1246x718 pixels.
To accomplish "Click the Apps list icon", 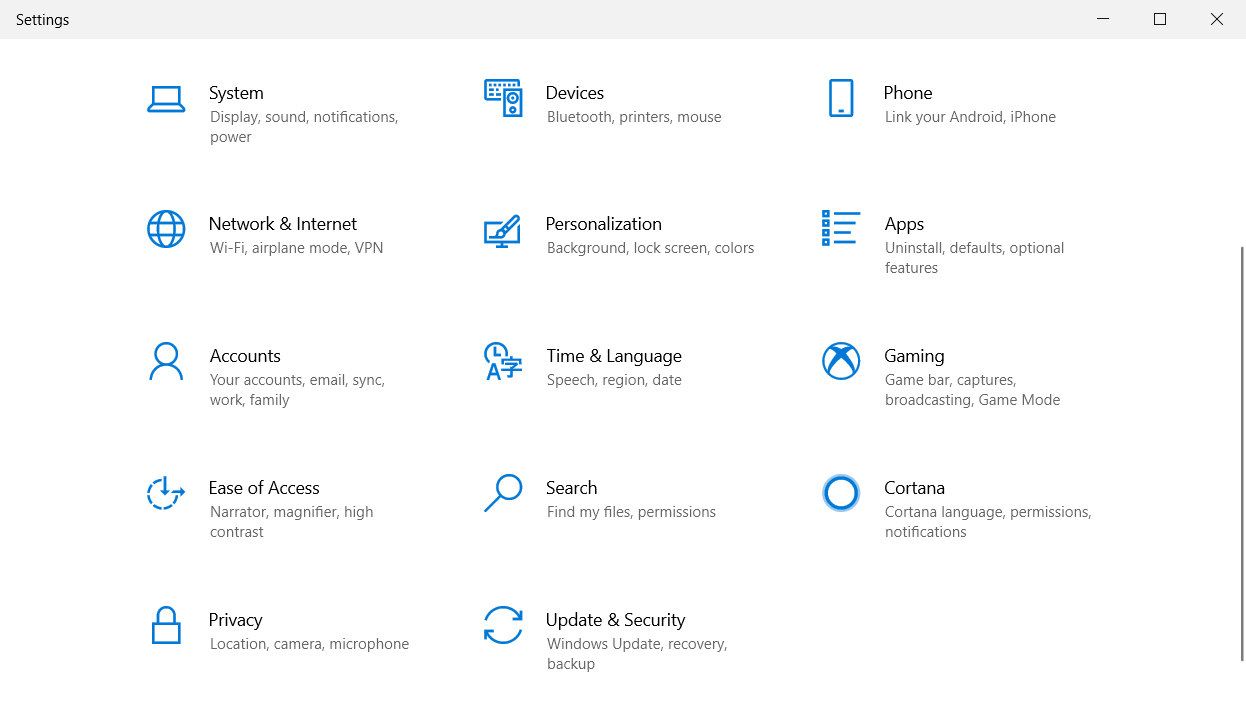I will pyautogui.click(x=840, y=228).
